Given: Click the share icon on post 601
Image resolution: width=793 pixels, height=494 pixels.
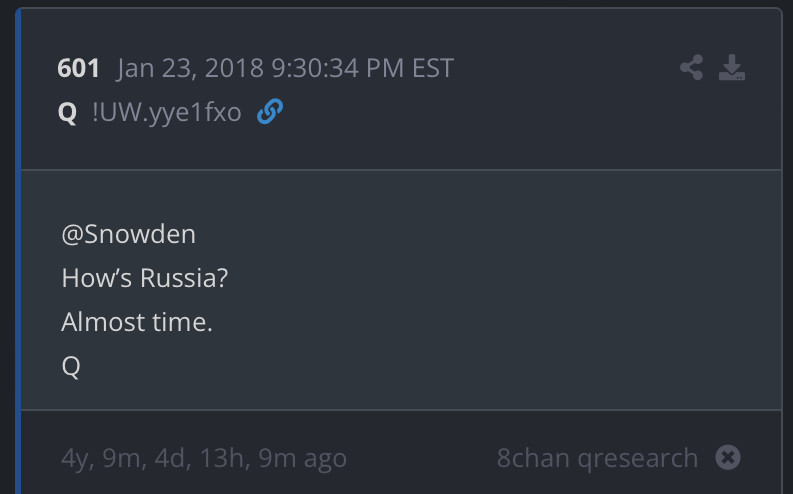Looking at the screenshot, I should (x=691, y=68).
